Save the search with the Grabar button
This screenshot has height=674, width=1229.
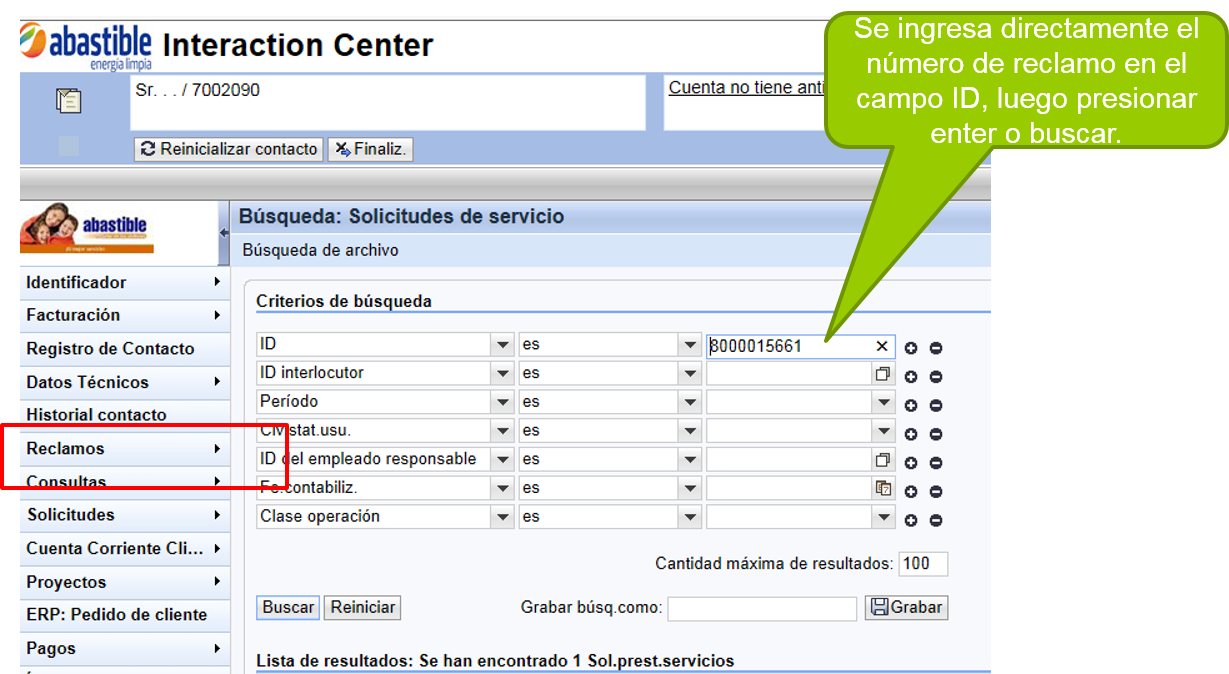tap(906, 607)
